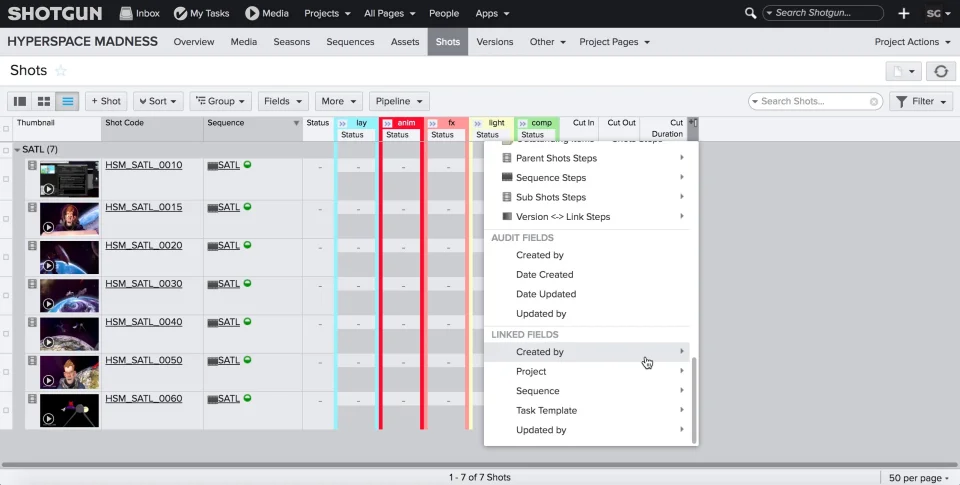Open Created by under Linked Fields
The height and width of the screenshot is (485, 960).
pos(587,352)
